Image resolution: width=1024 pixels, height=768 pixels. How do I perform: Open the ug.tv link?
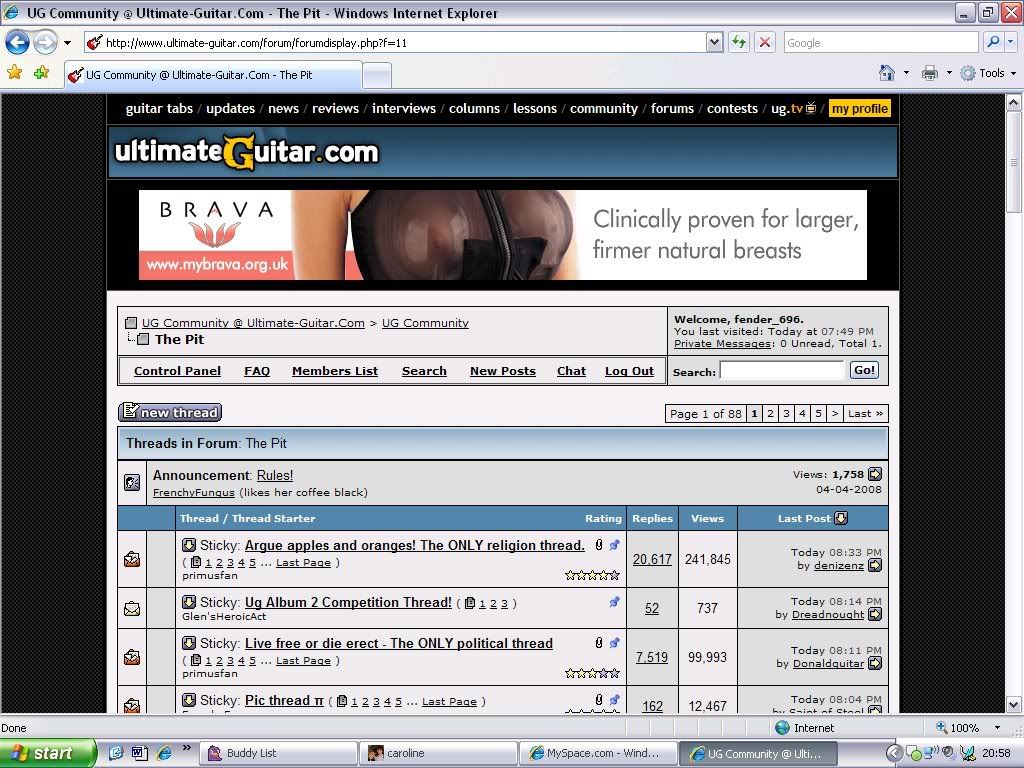(x=793, y=108)
